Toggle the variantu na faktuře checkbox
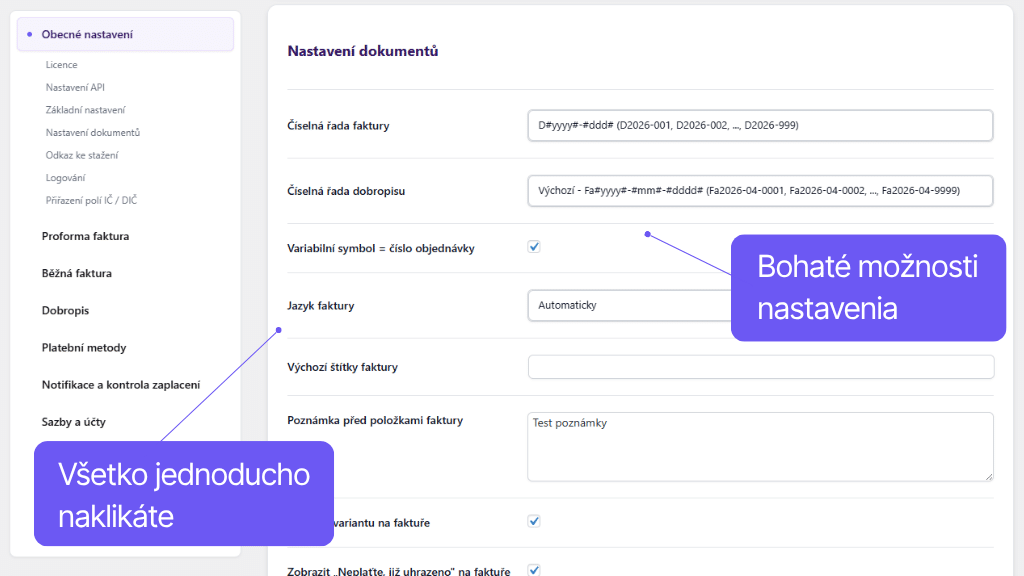 [534, 521]
